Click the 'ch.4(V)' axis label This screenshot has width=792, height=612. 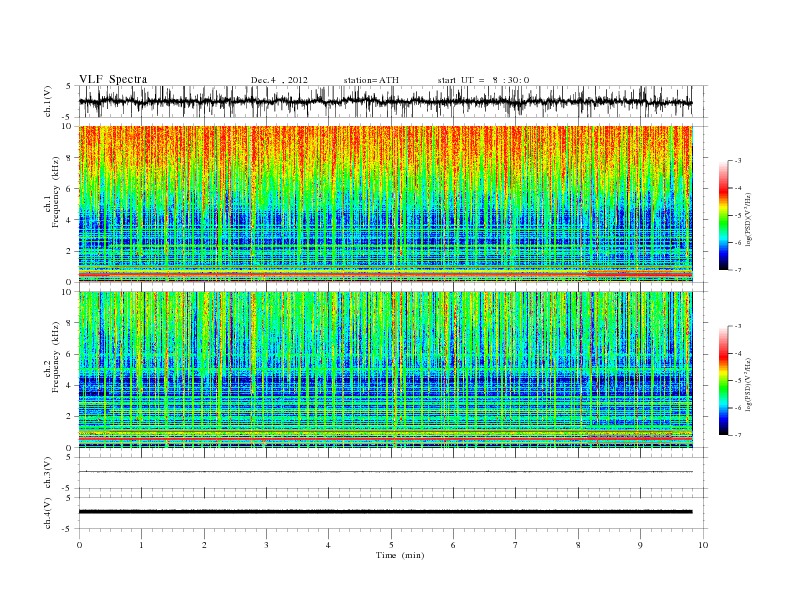48,513
